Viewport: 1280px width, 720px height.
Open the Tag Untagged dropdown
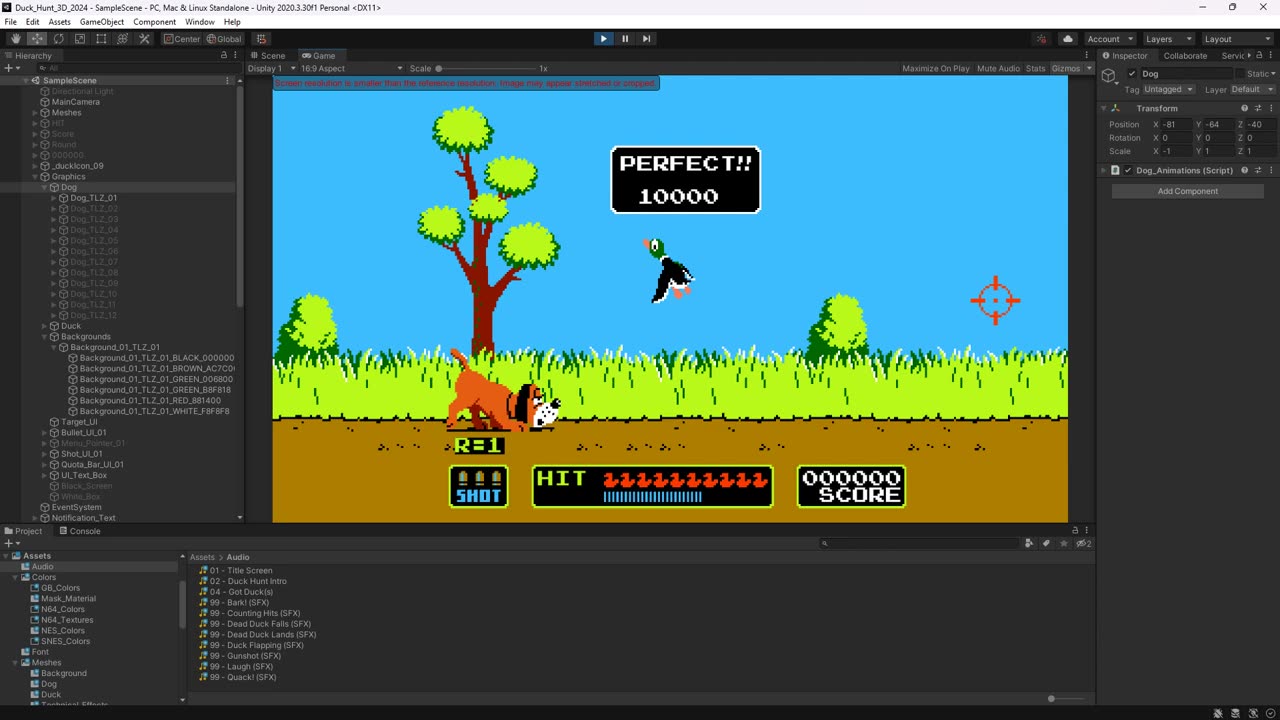[x=1169, y=90]
